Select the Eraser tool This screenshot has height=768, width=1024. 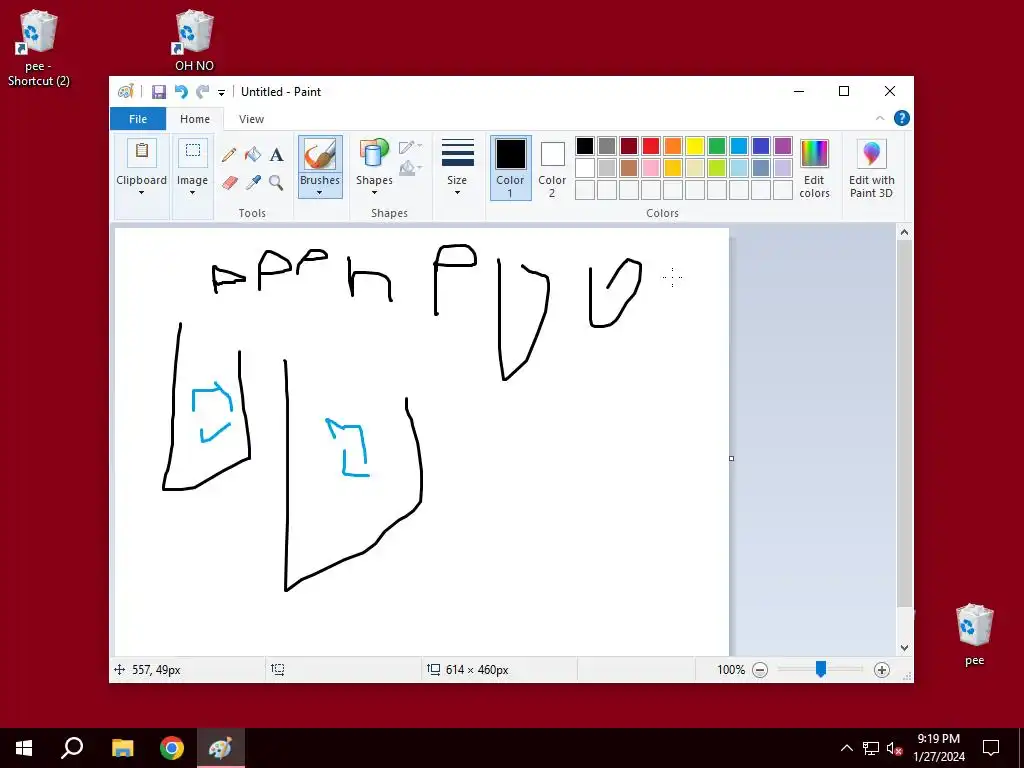click(229, 182)
